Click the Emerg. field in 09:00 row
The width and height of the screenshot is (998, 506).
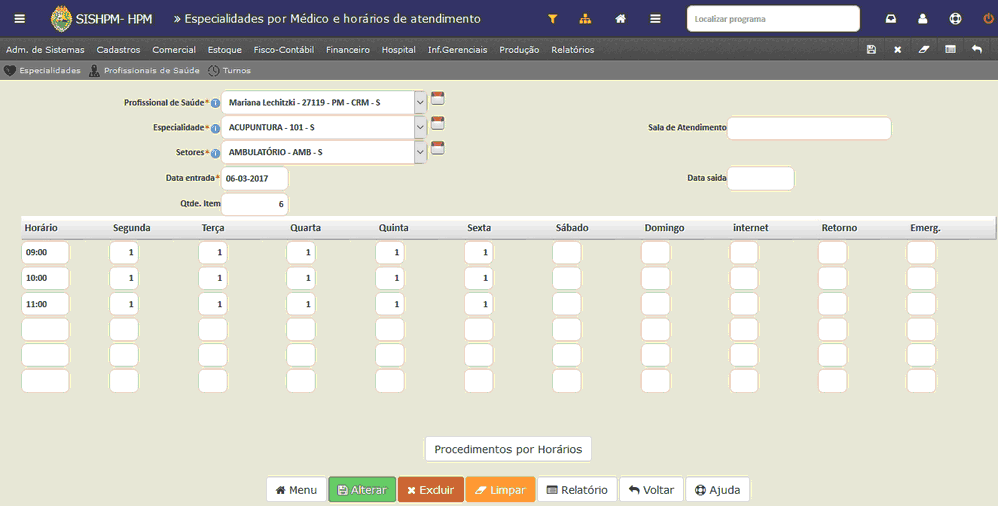click(921, 253)
